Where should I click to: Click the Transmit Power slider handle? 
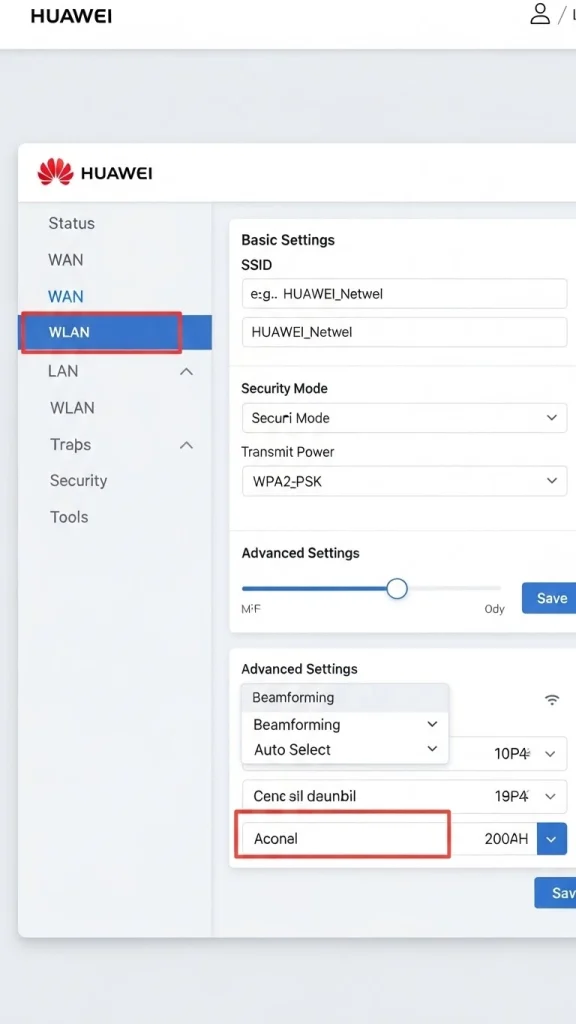point(396,589)
